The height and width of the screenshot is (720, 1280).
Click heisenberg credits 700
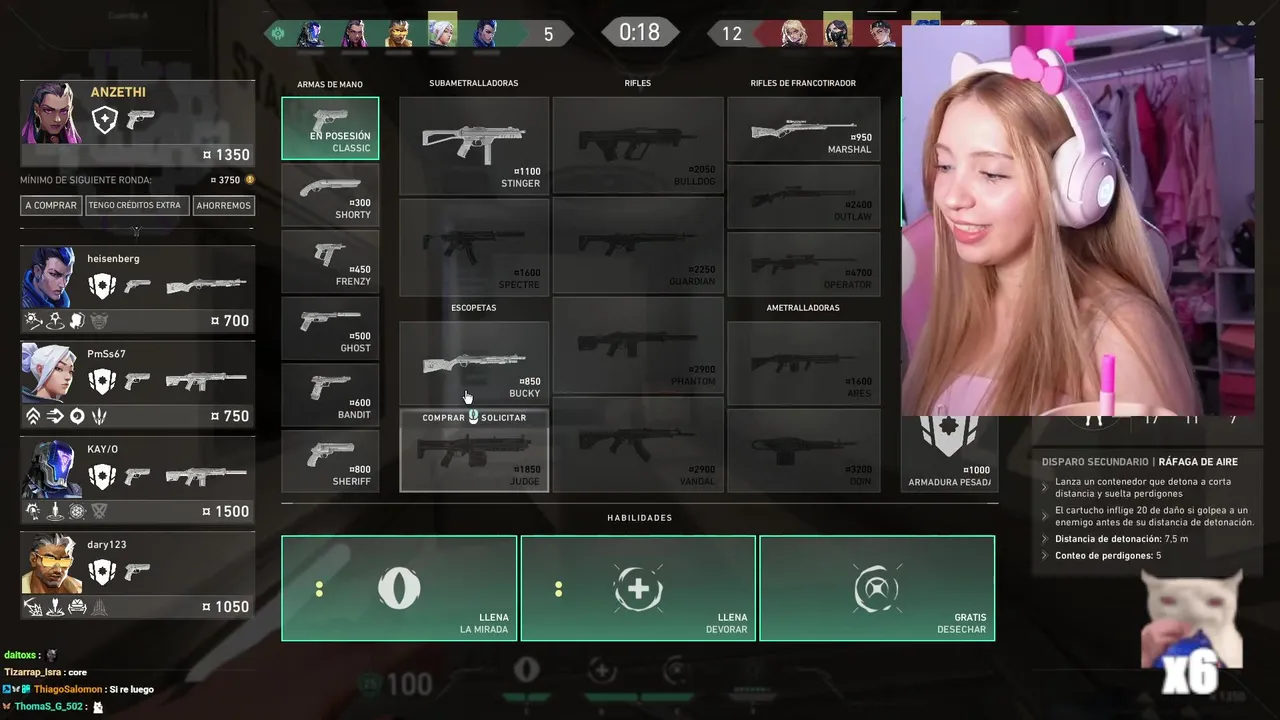pos(230,321)
